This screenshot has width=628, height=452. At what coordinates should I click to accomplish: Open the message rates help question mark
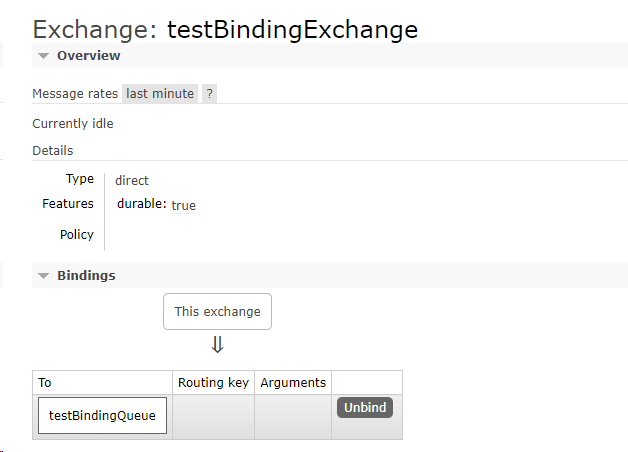[x=209, y=94]
